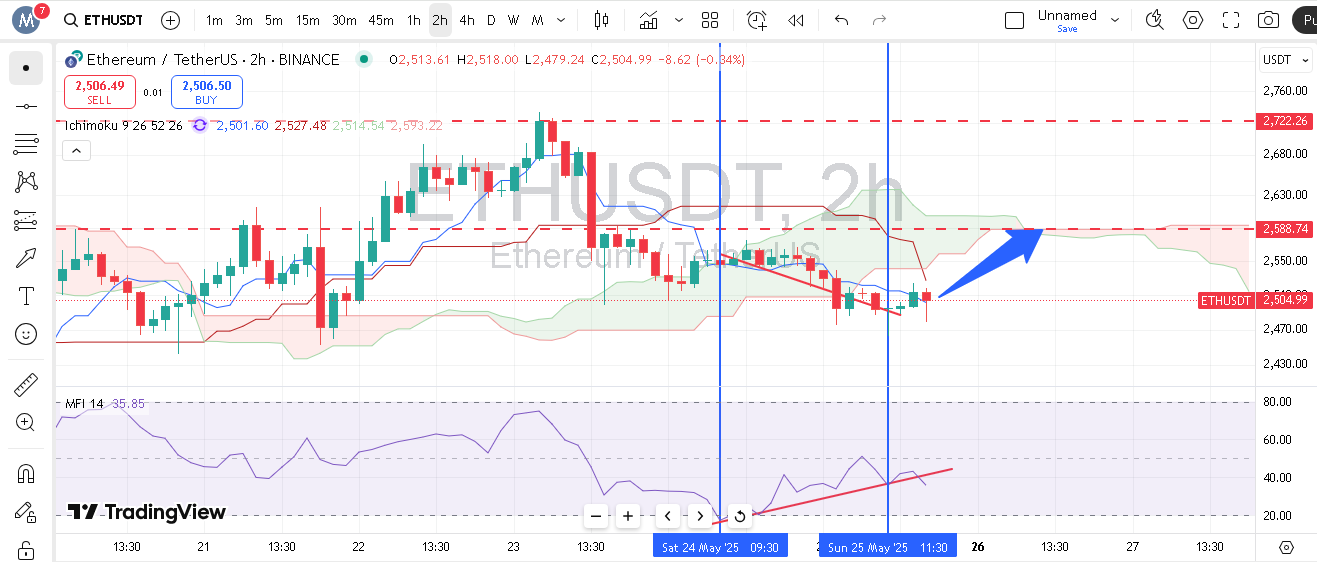Switch chart to monthly M interval
This screenshot has width=1317, height=562.
(538, 20)
